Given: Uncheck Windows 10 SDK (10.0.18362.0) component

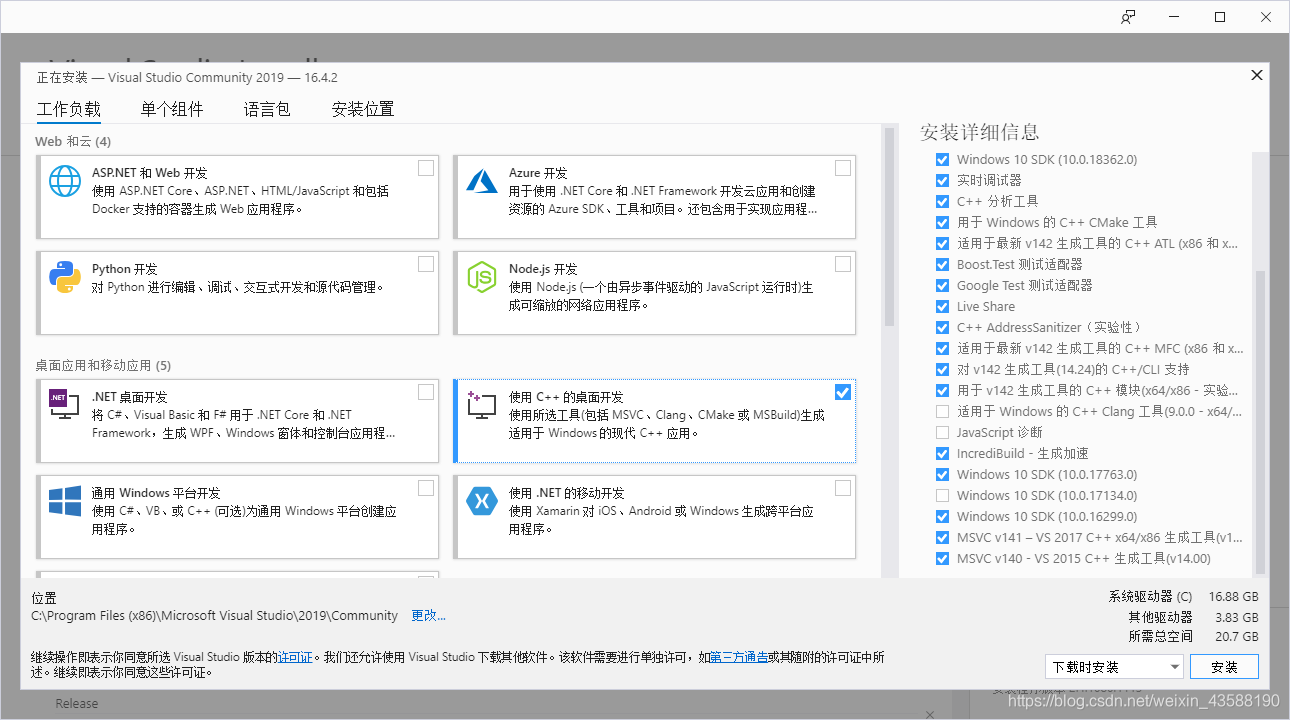Looking at the screenshot, I should pyautogui.click(x=942, y=160).
